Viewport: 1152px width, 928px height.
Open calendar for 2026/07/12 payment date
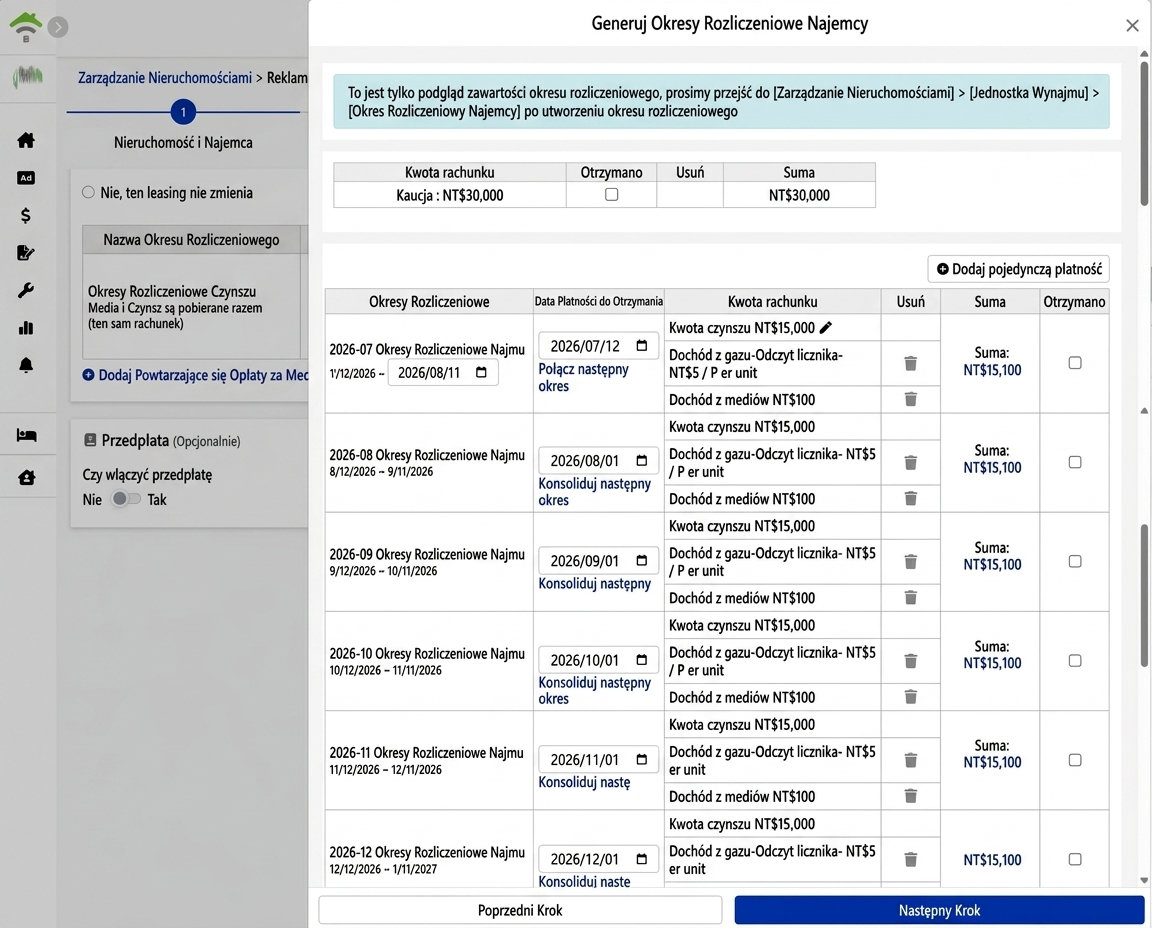pos(641,345)
